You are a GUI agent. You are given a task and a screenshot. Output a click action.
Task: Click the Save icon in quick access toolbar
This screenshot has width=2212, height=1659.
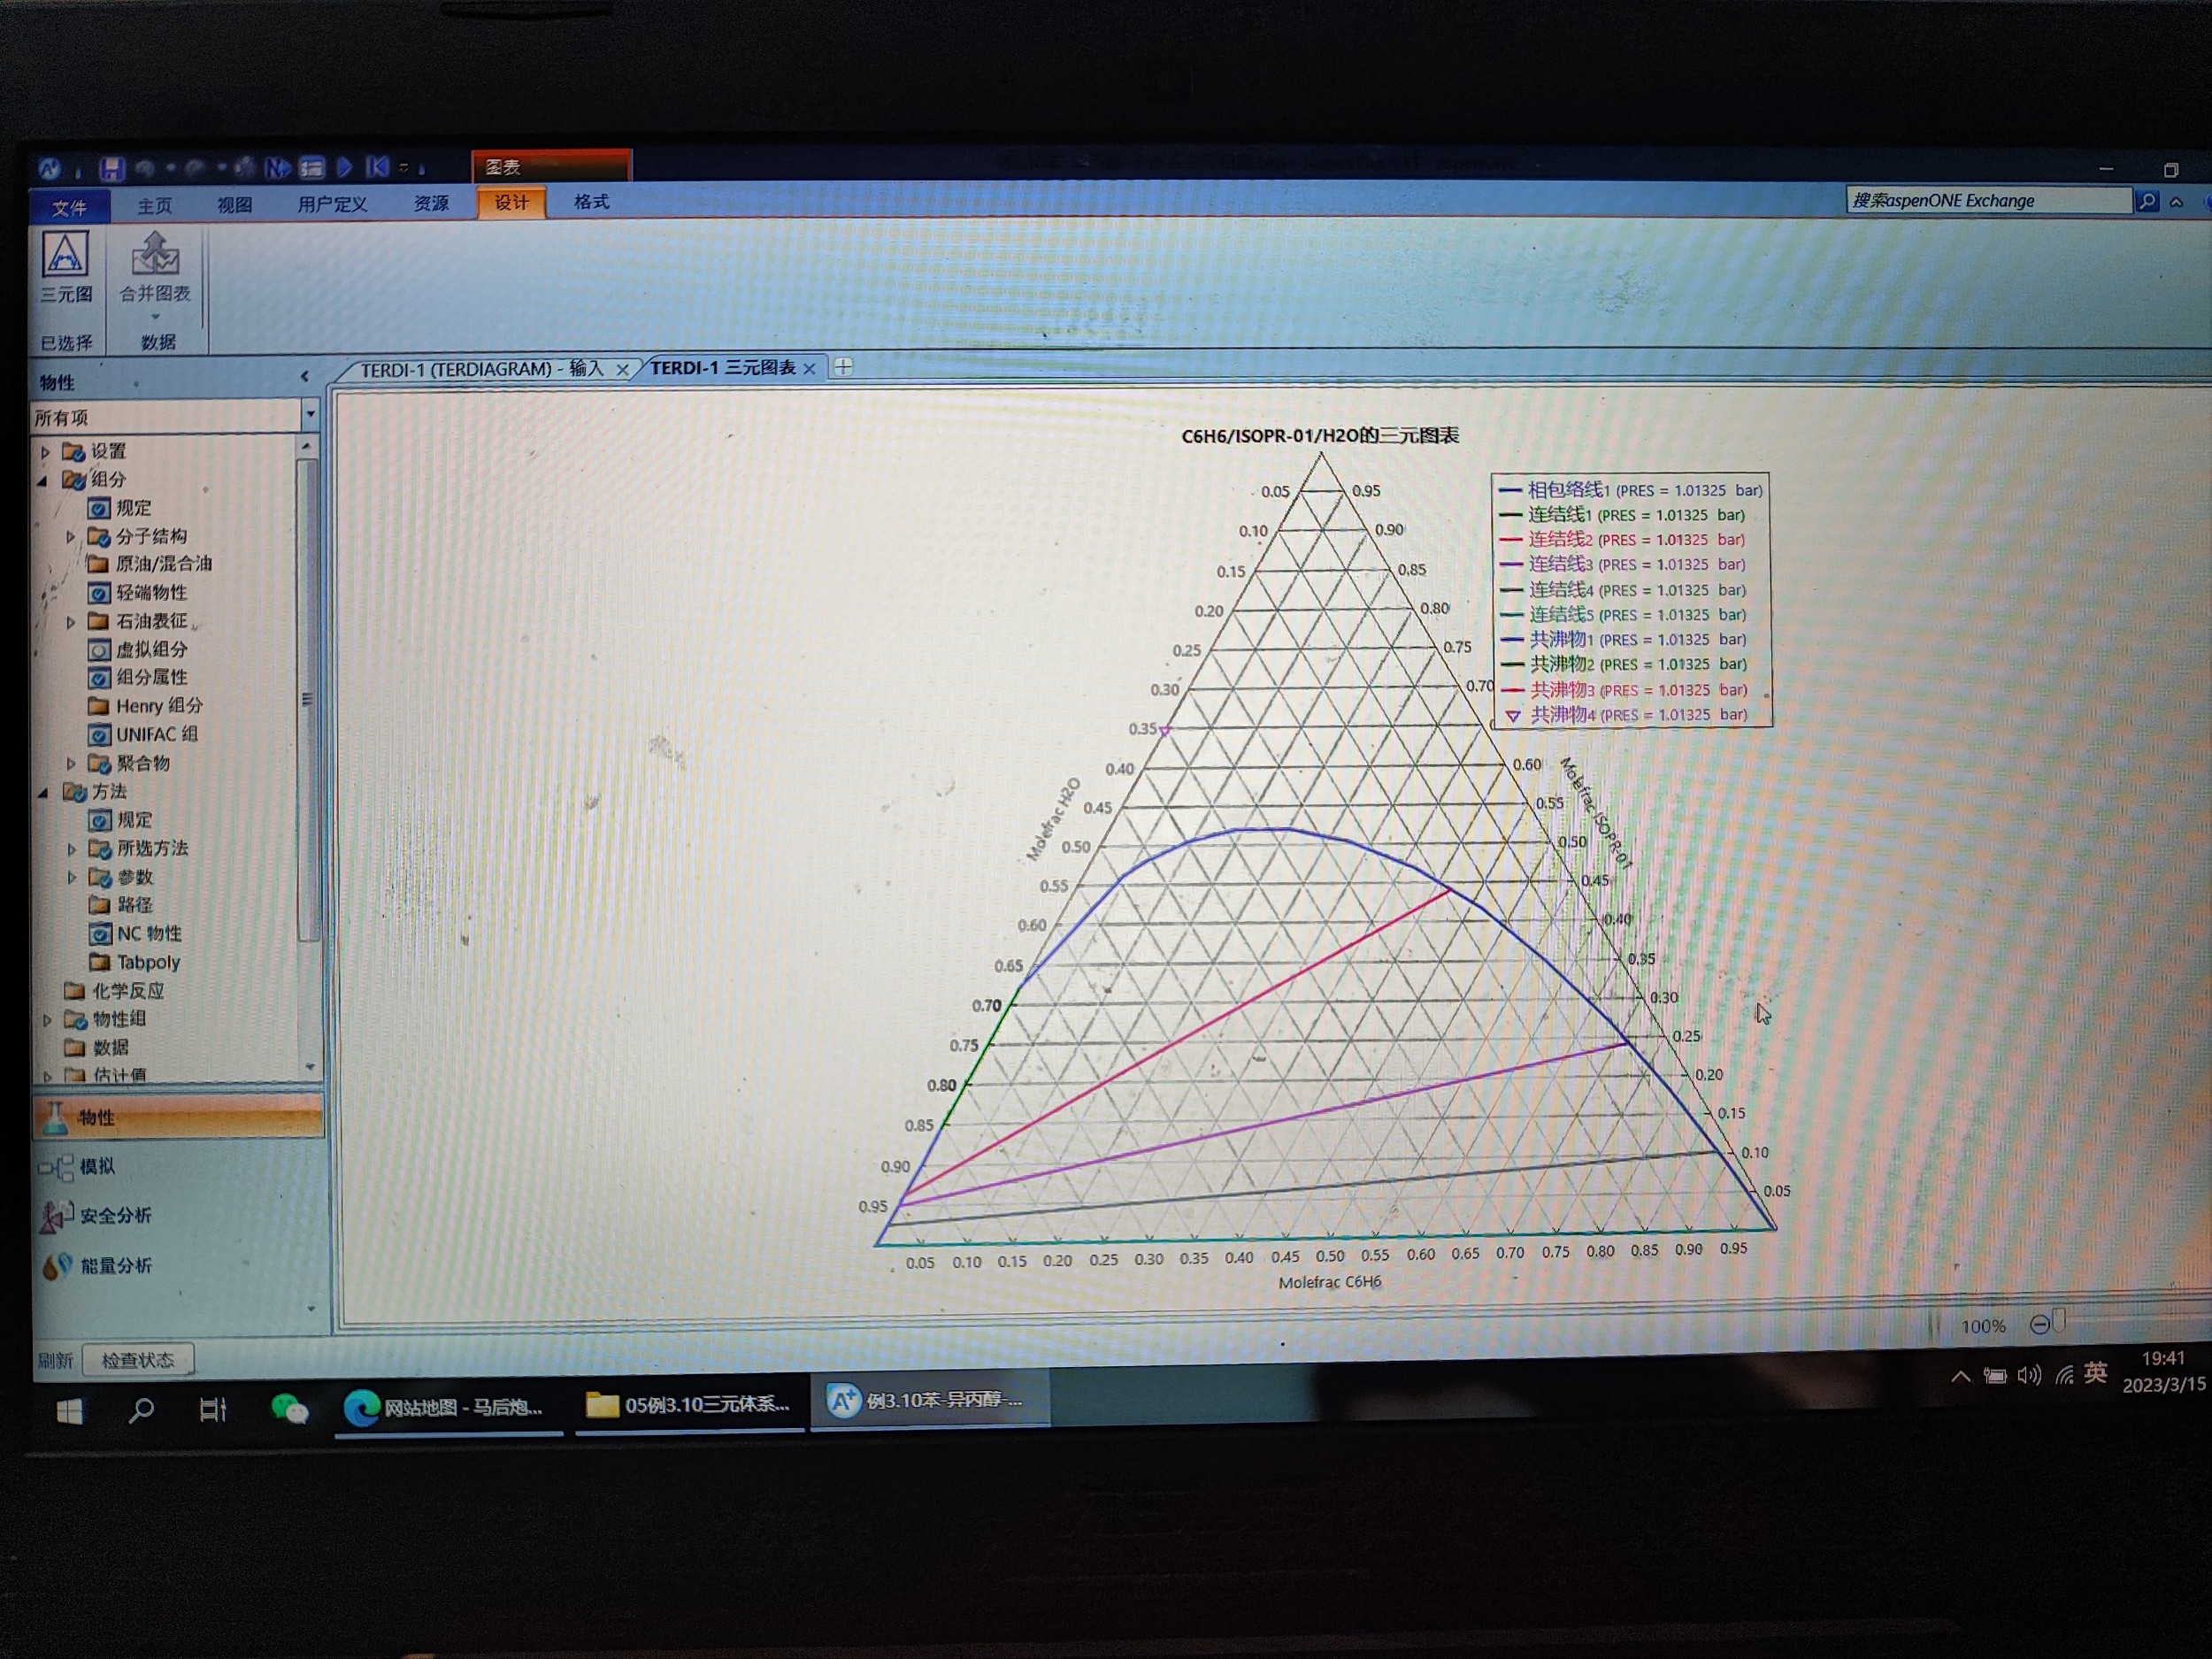coord(111,168)
